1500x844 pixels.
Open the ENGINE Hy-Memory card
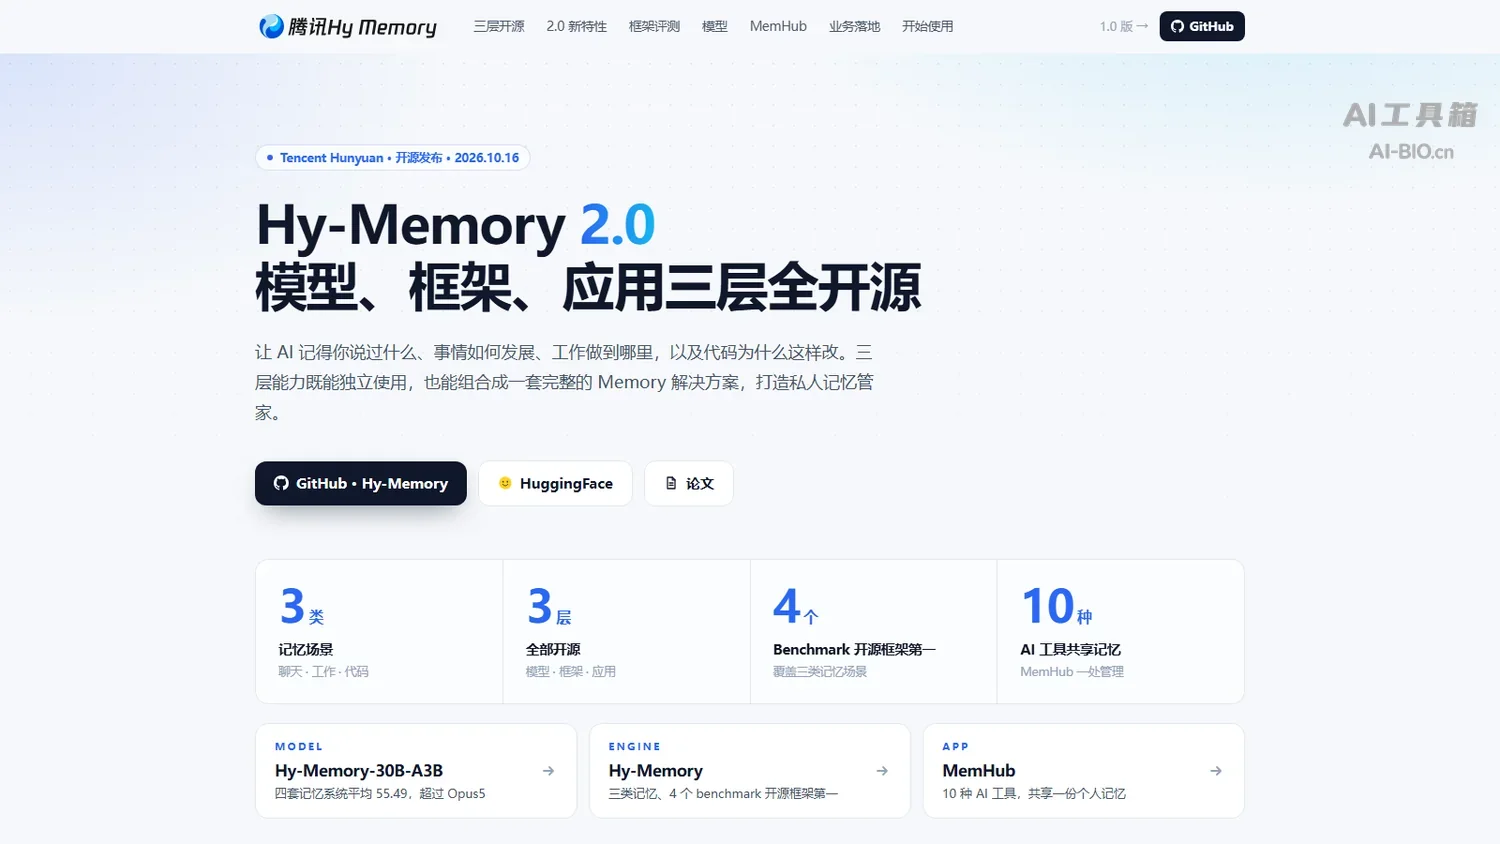click(x=750, y=771)
